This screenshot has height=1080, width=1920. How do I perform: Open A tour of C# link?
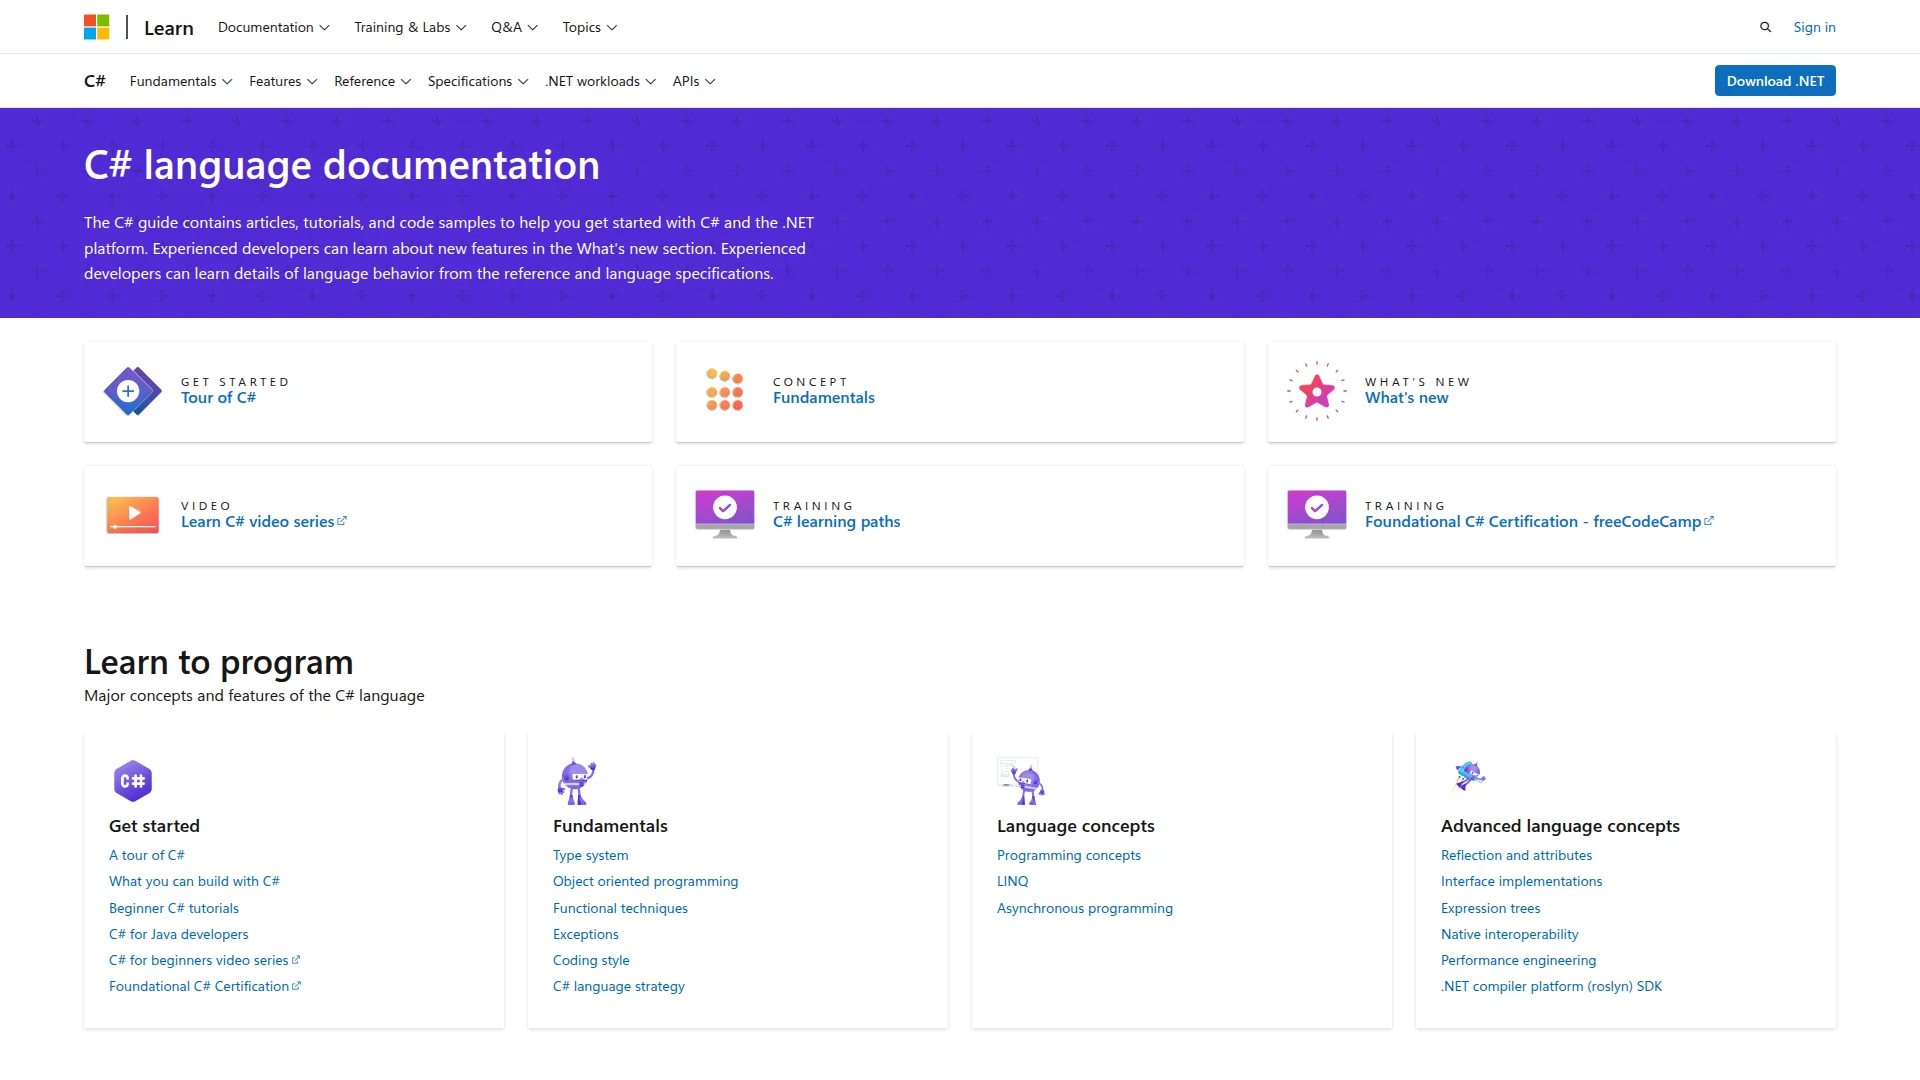pos(147,855)
